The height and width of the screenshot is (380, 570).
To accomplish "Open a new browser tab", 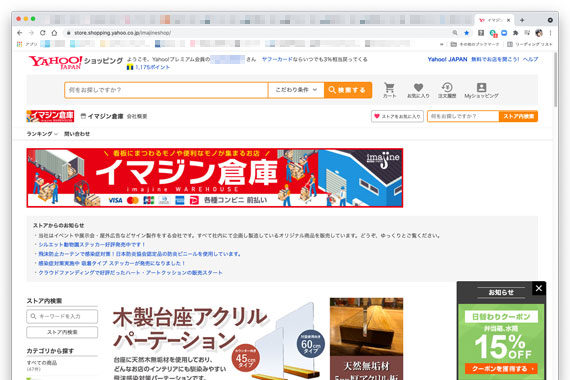I will (x=522, y=20).
